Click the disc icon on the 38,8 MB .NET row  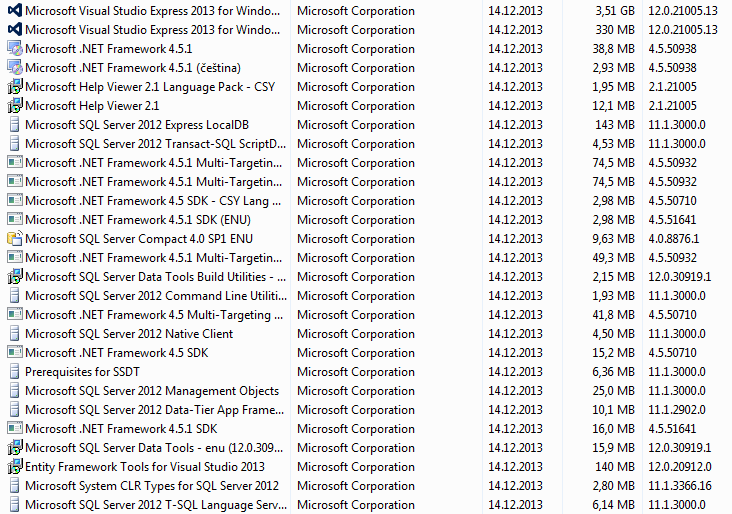[x=14, y=49]
